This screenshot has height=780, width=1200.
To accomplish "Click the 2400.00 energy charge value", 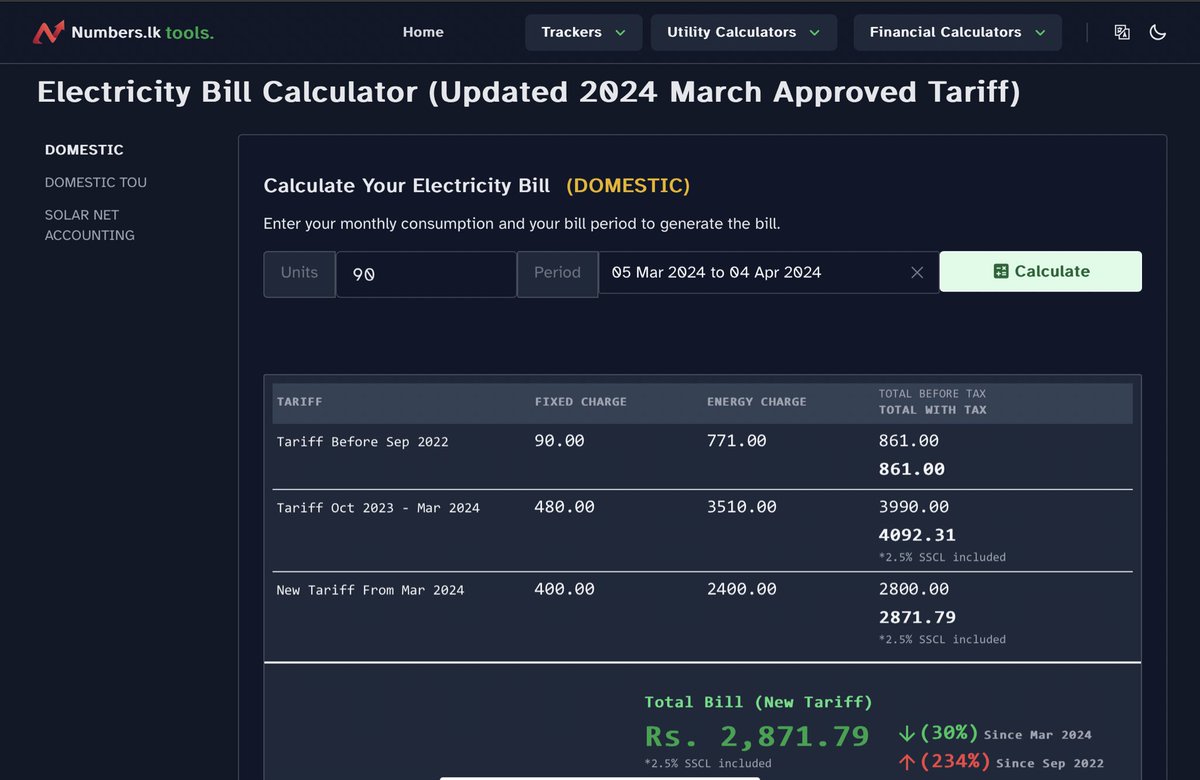I will pos(742,589).
